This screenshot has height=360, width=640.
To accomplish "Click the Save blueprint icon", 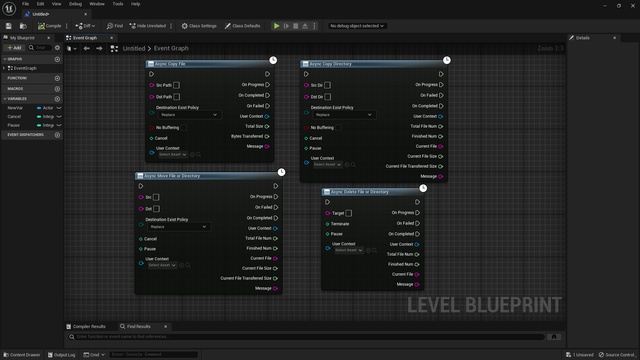I will pyautogui.click(x=9, y=26).
